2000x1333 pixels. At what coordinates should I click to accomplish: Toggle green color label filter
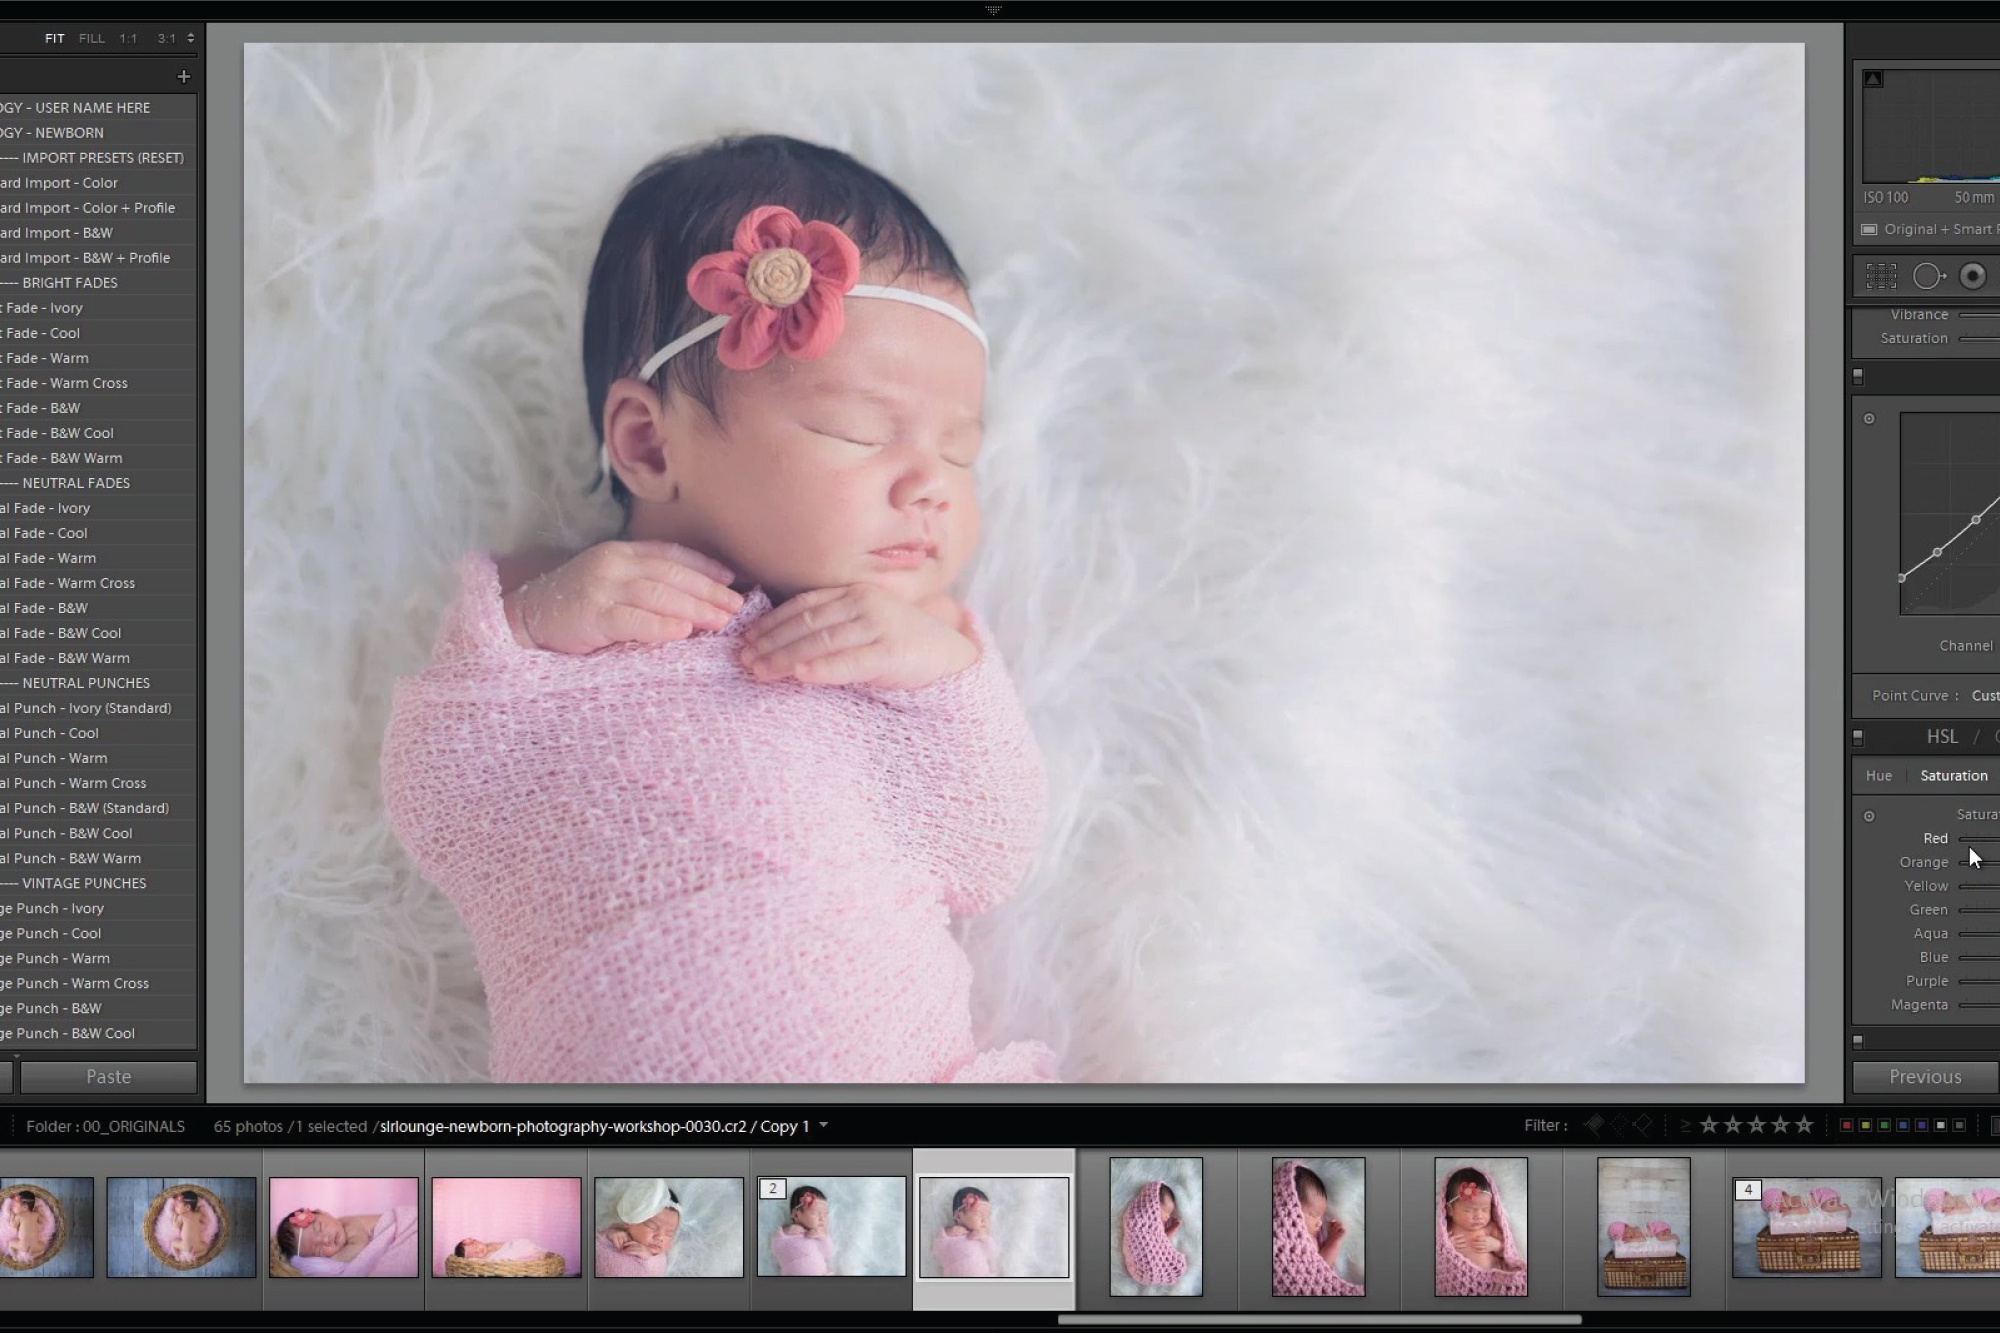coord(1884,1126)
